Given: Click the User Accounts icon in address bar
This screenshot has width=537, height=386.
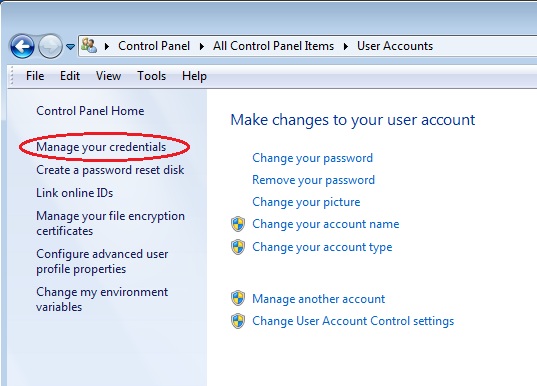Looking at the screenshot, I should pos(89,46).
